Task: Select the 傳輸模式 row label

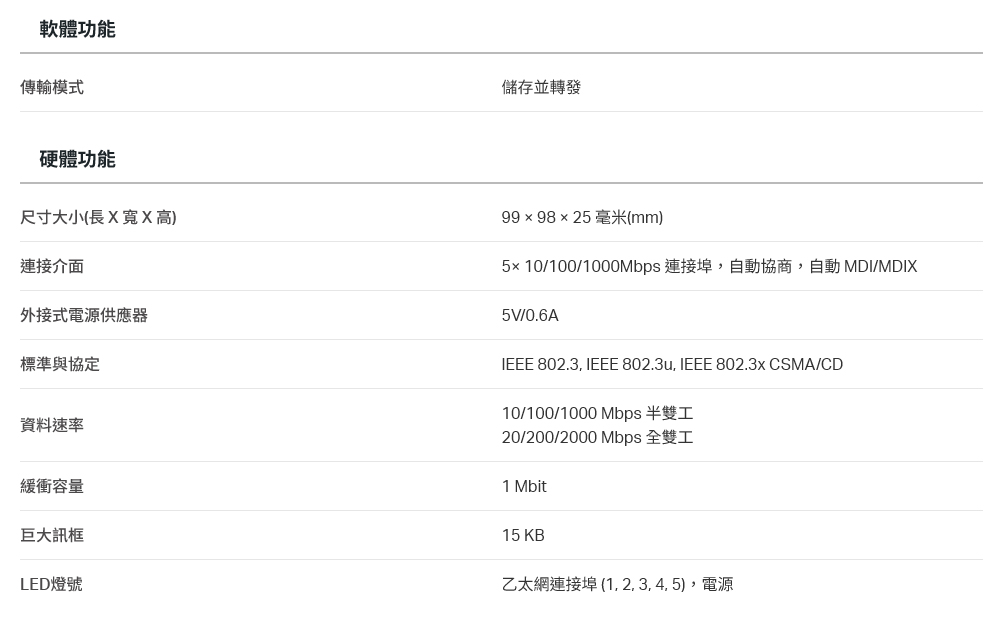Action: (52, 87)
